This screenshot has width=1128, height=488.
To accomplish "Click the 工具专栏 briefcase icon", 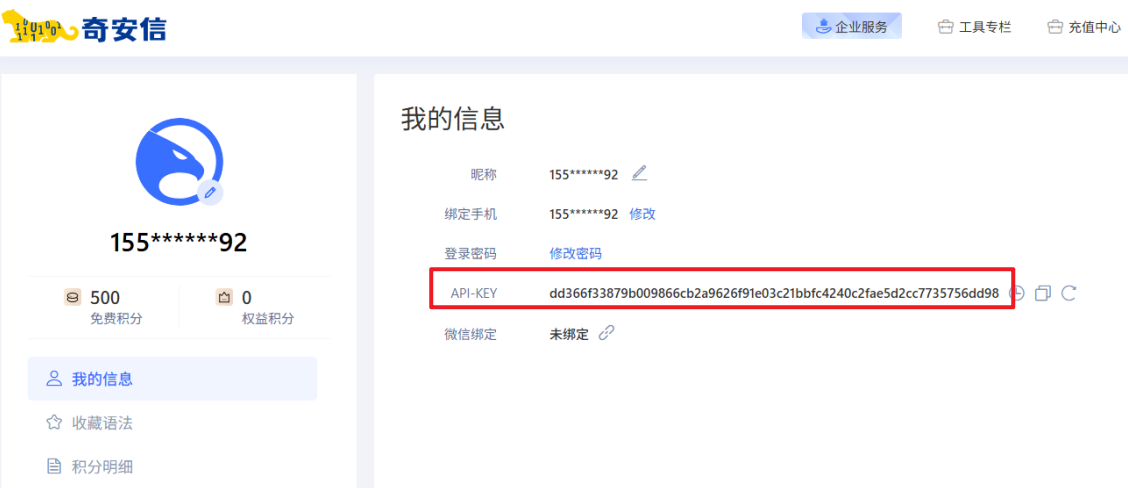I will [x=945, y=27].
